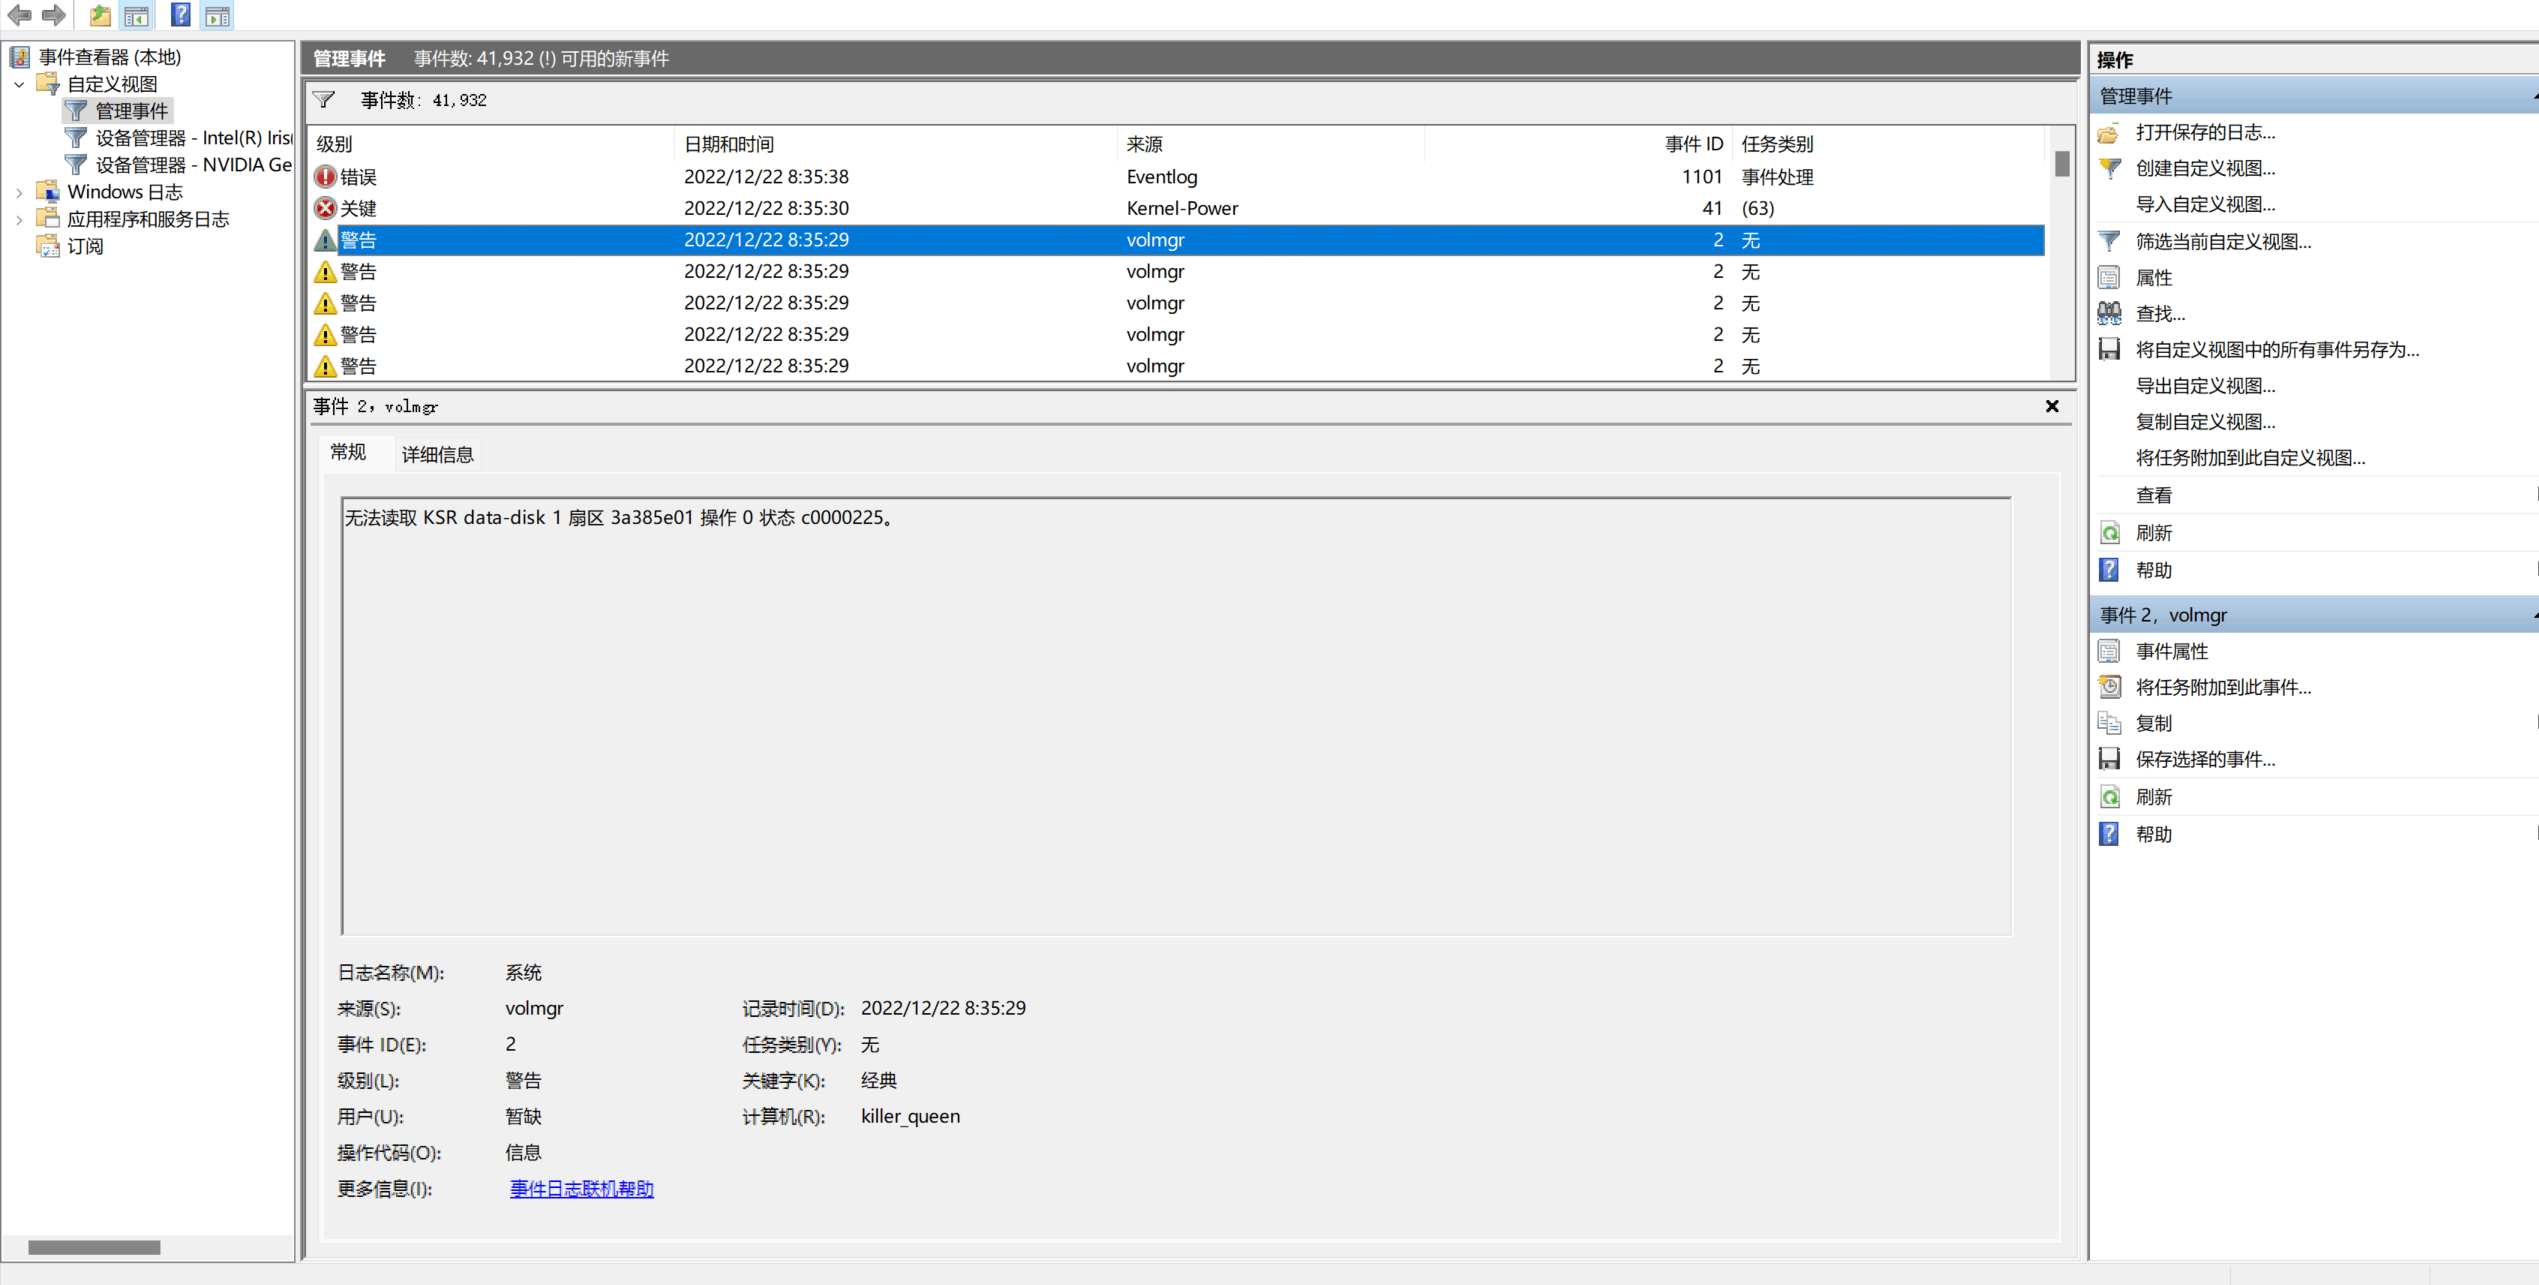The height and width of the screenshot is (1285, 2539).
Task: Click the Forward arrow toolbar icon
Action: tap(54, 15)
